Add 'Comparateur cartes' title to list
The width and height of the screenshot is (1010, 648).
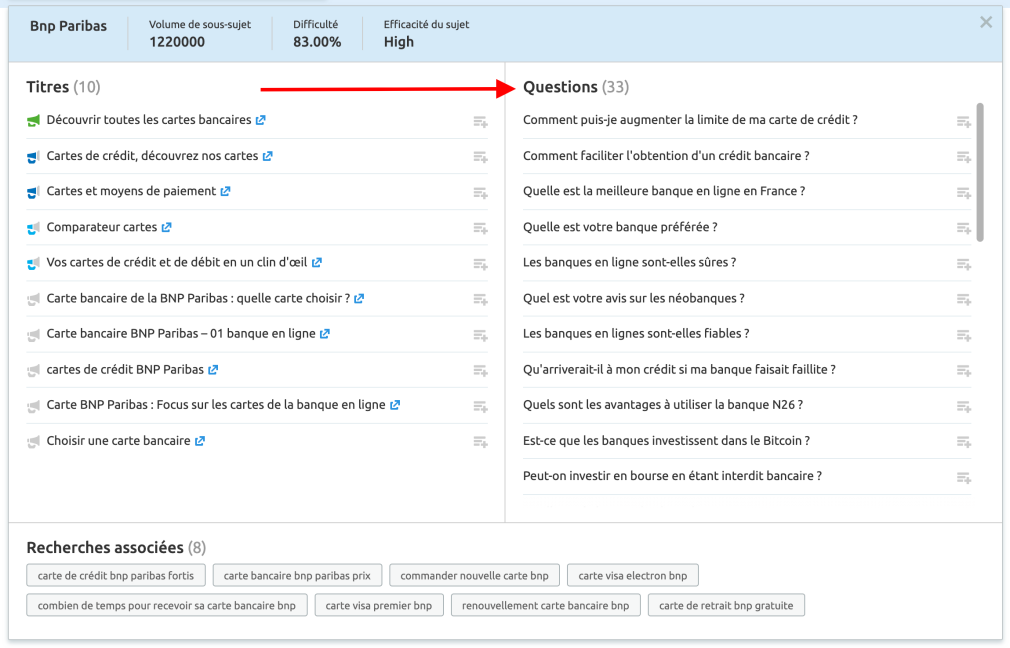pyautogui.click(x=481, y=229)
